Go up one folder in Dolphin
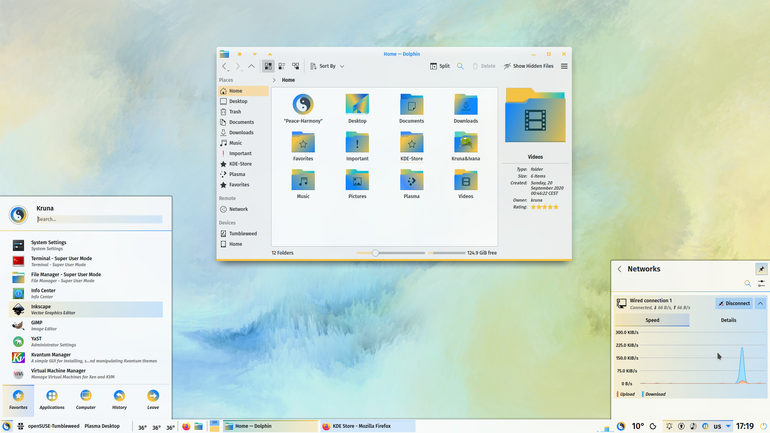The image size is (770, 433). click(x=251, y=66)
